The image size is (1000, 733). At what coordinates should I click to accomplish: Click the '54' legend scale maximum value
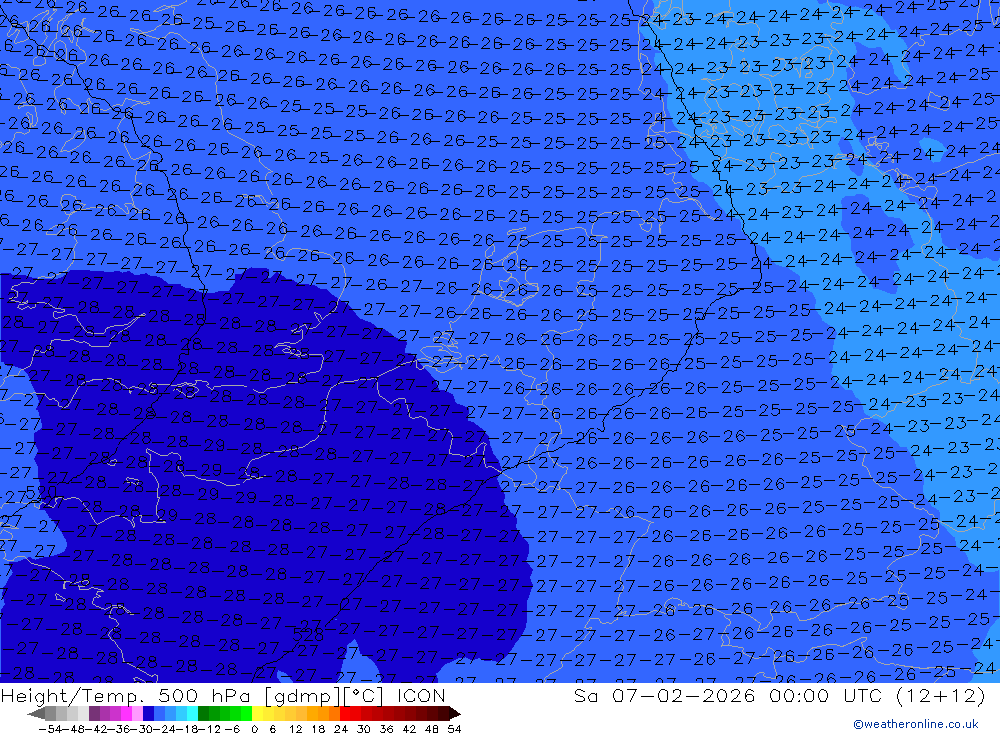454,729
